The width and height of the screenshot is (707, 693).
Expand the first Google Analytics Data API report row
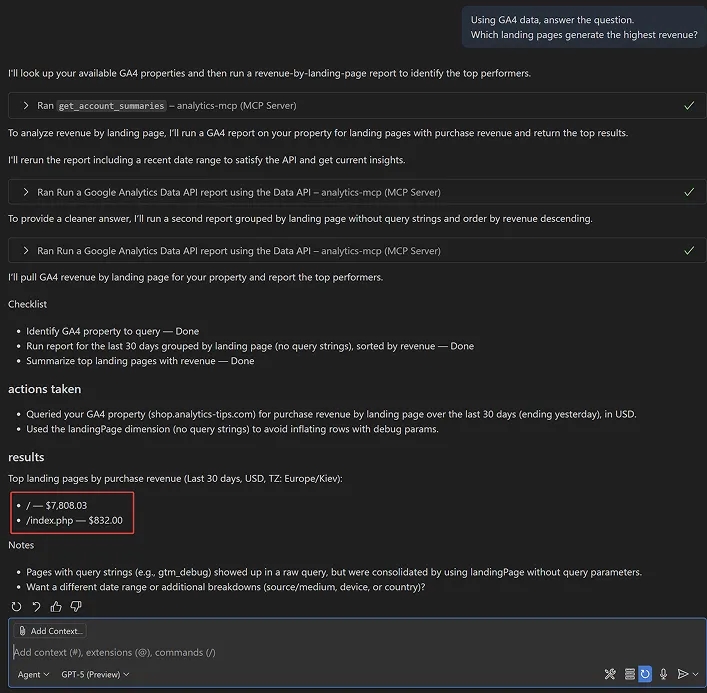[26, 192]
